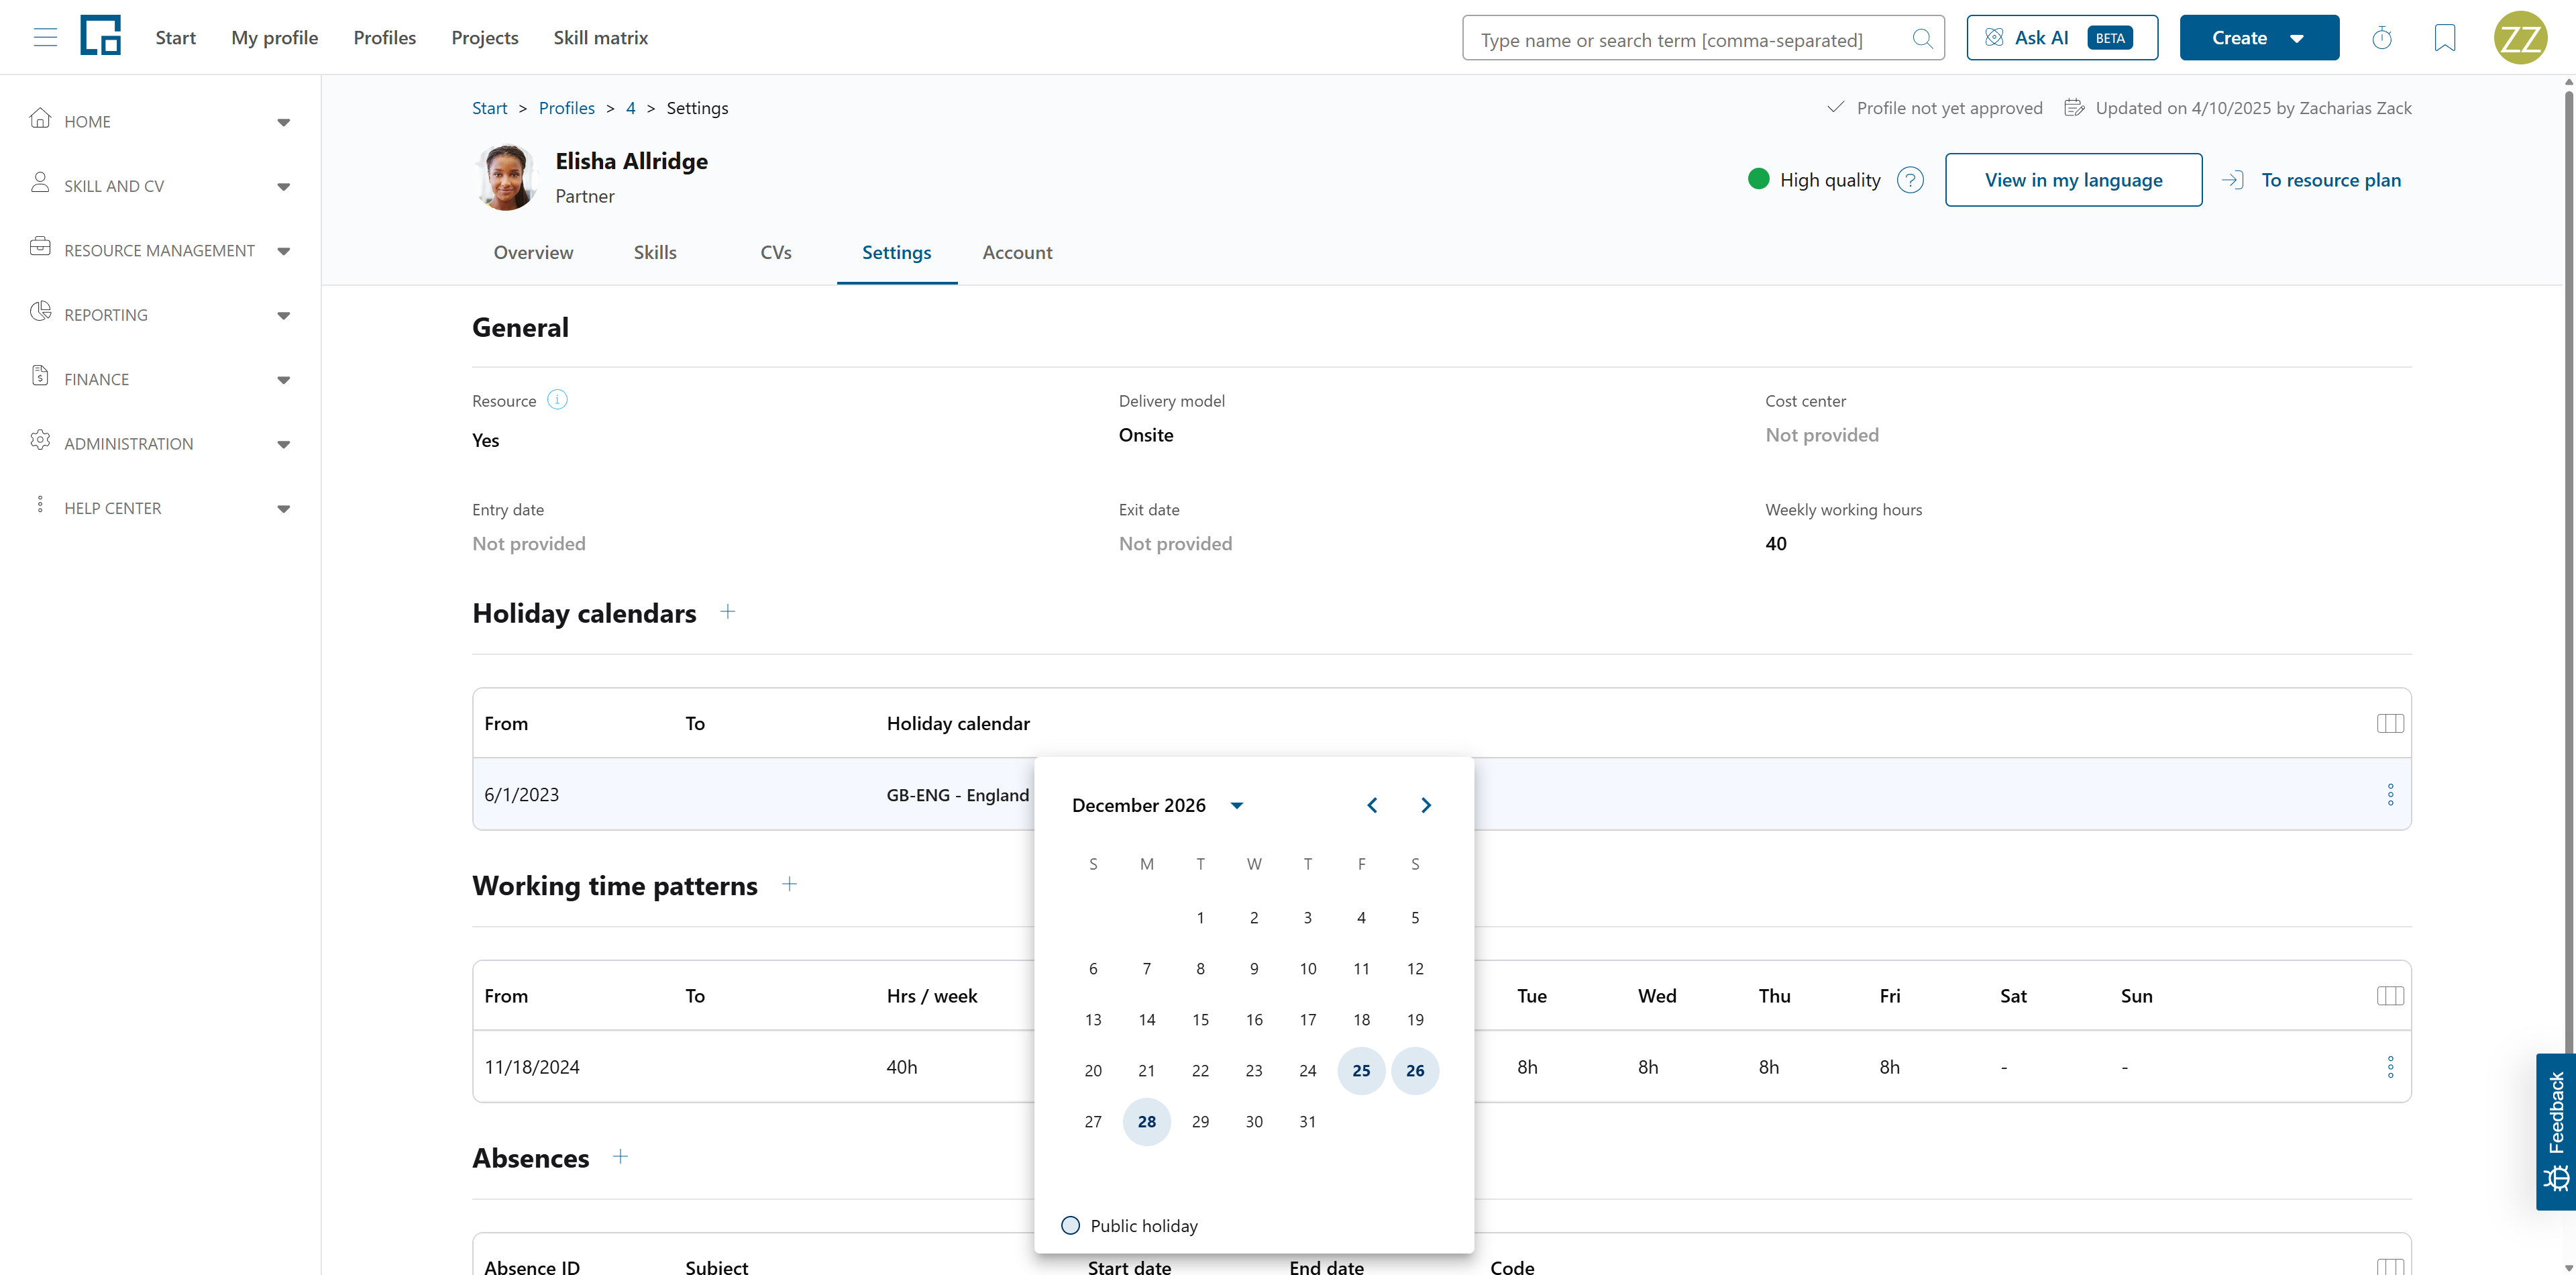The height and width of the screenshot is (1275, 2576).
Task: Go to previous month in calendar
Action: pos(1372,805)
